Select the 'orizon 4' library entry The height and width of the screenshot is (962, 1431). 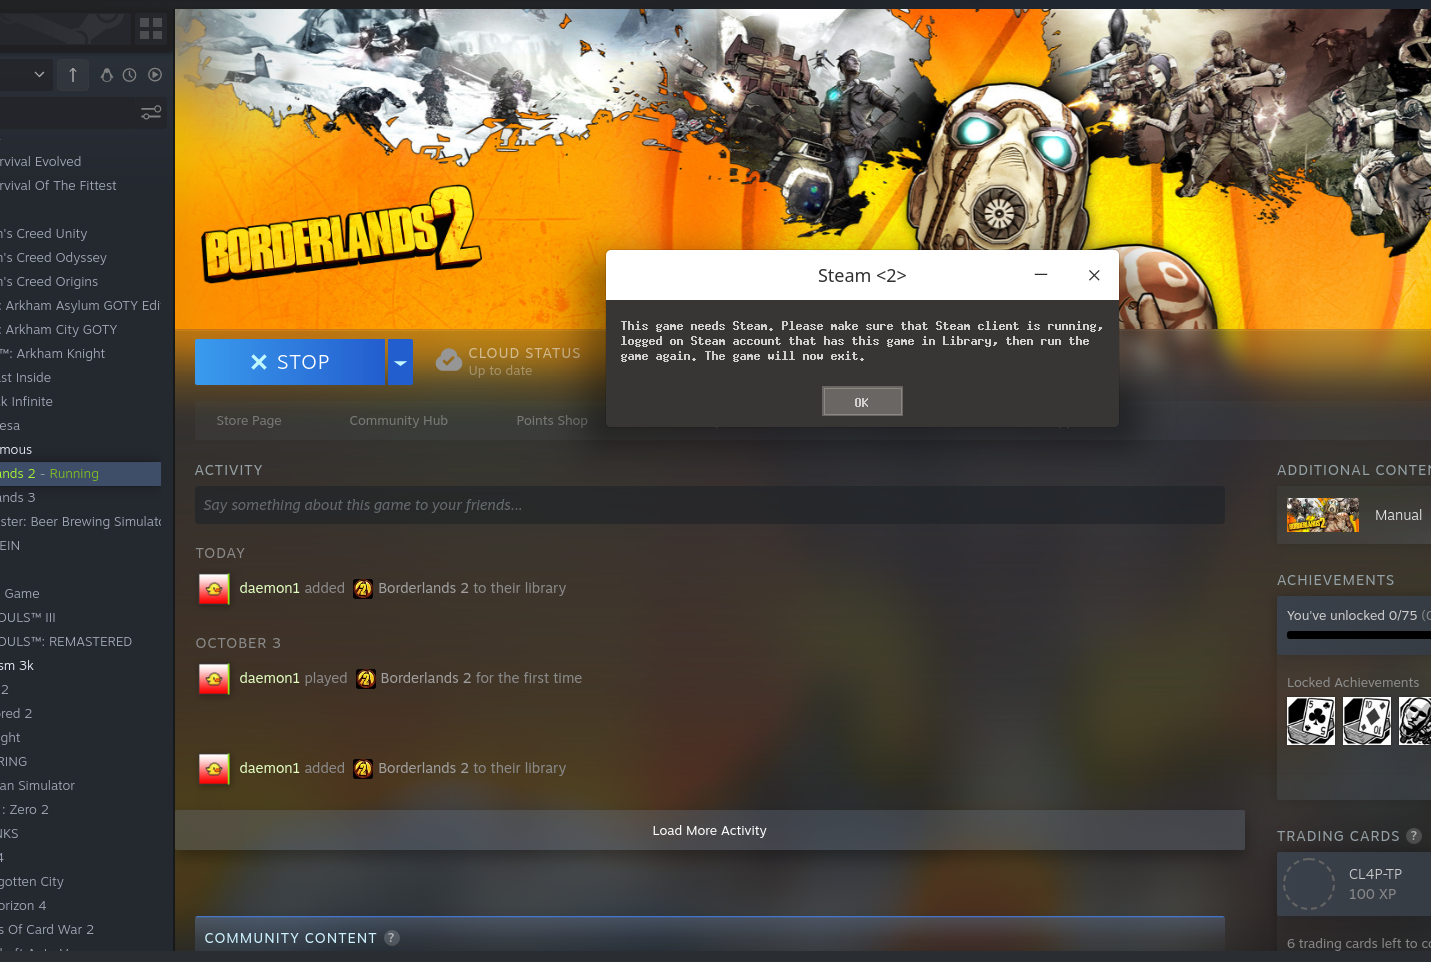coord(80,905)
